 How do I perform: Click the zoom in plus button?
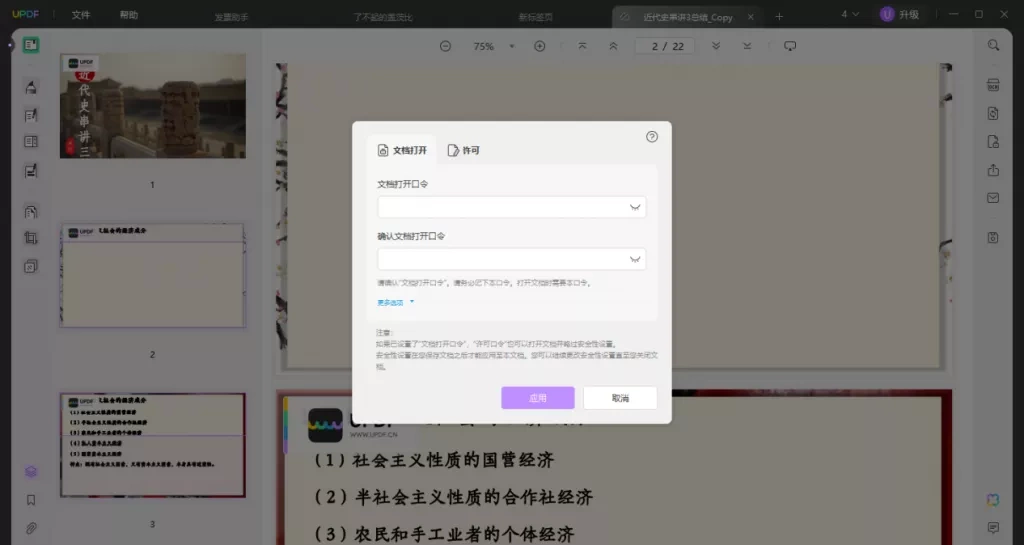539,46
